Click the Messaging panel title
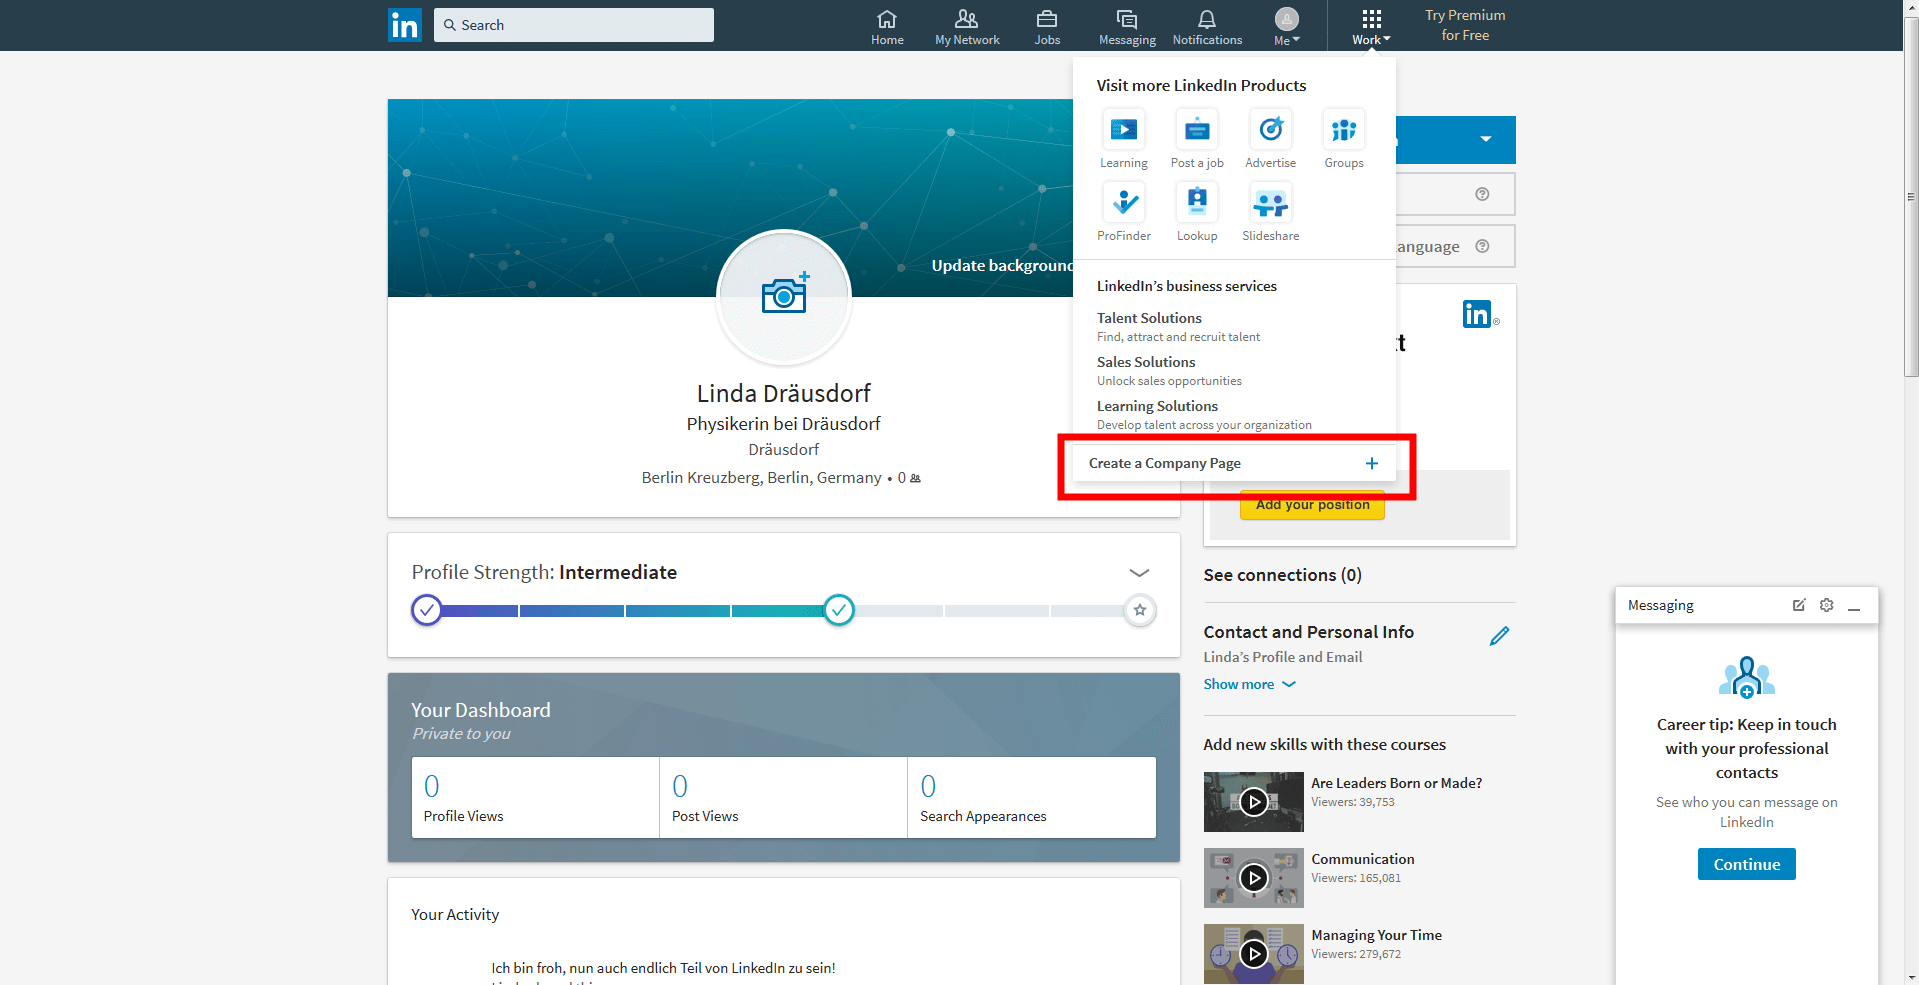 point(1660,605)
